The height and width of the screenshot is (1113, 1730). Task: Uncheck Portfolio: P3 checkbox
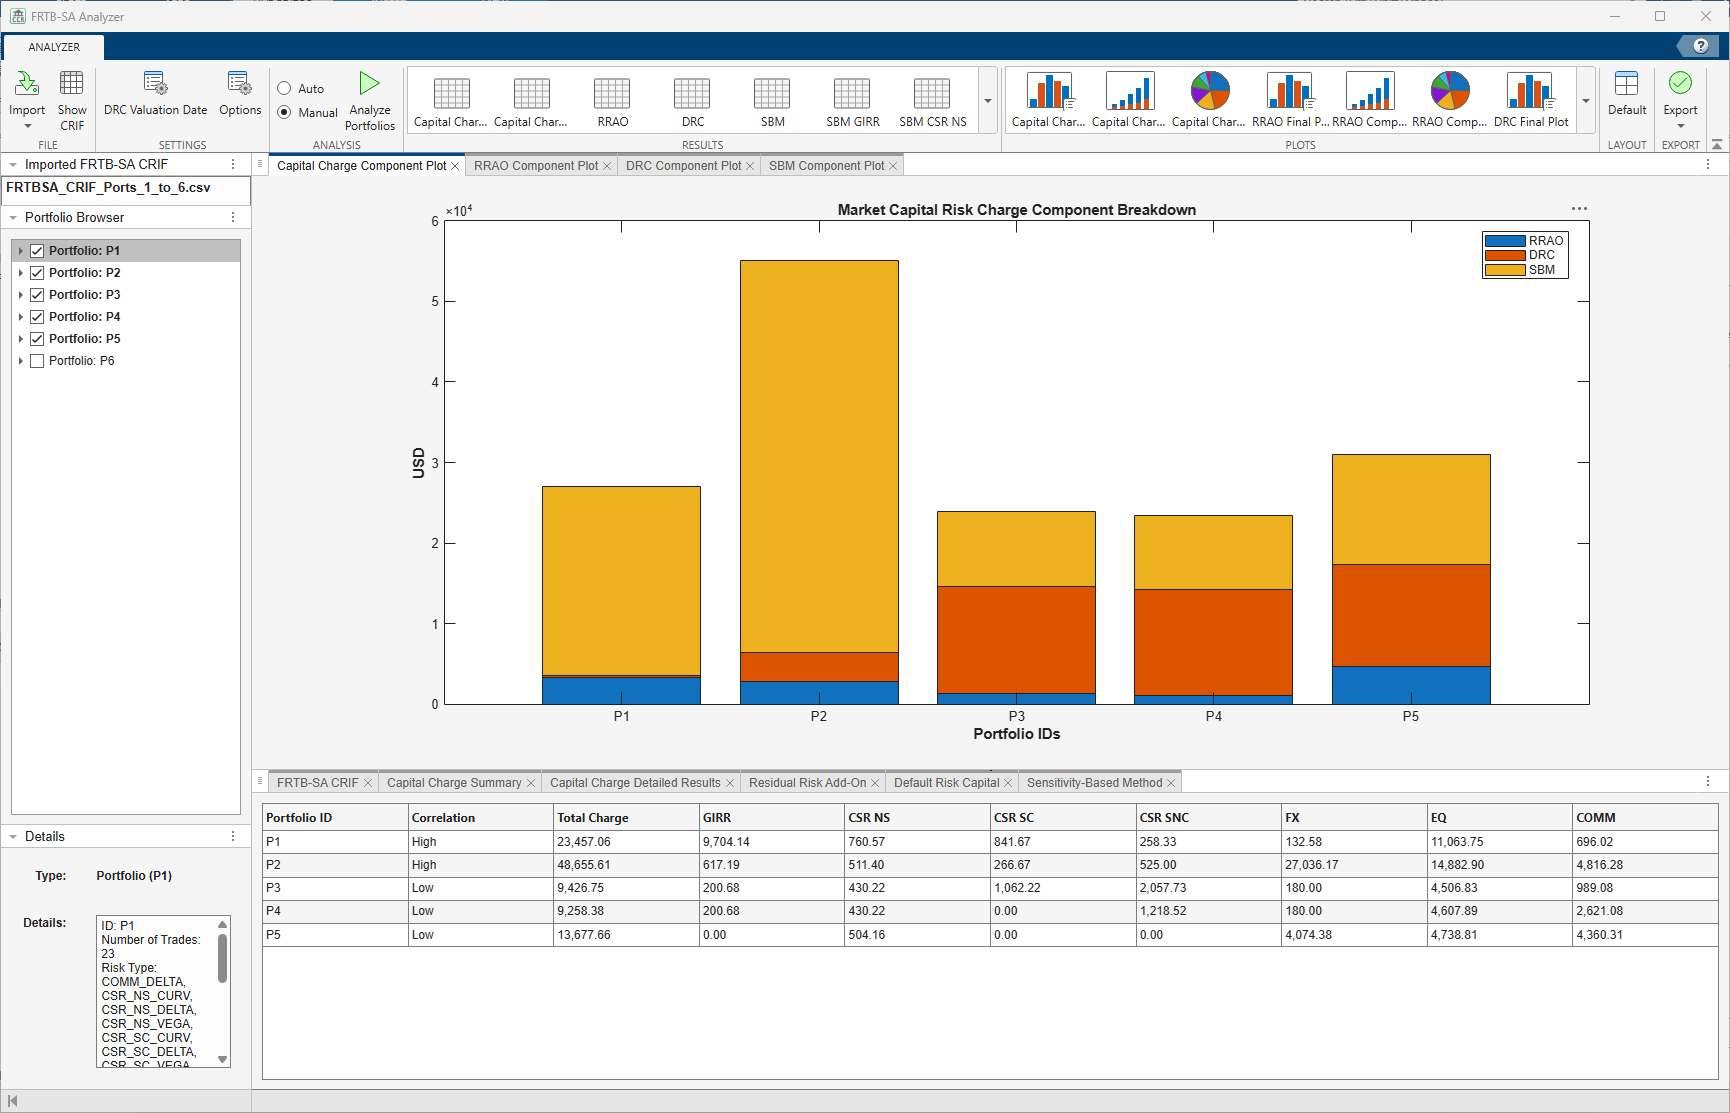[37, 295]
